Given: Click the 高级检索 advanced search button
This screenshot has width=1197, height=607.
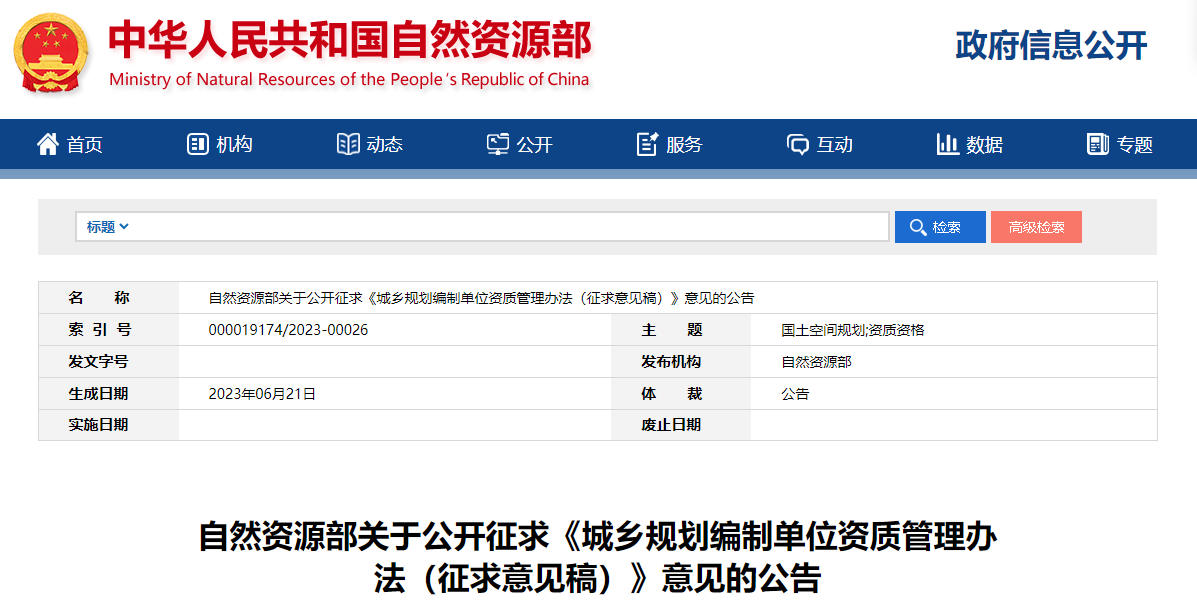Looking at the screenshot, I should (x=1036, y=227).
